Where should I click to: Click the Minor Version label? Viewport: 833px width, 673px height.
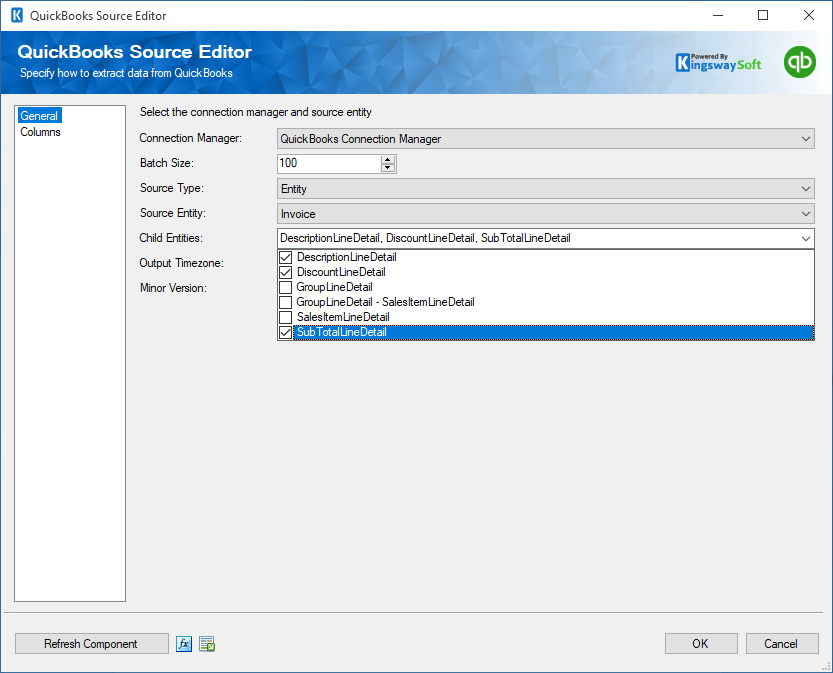tap(173, 288)
